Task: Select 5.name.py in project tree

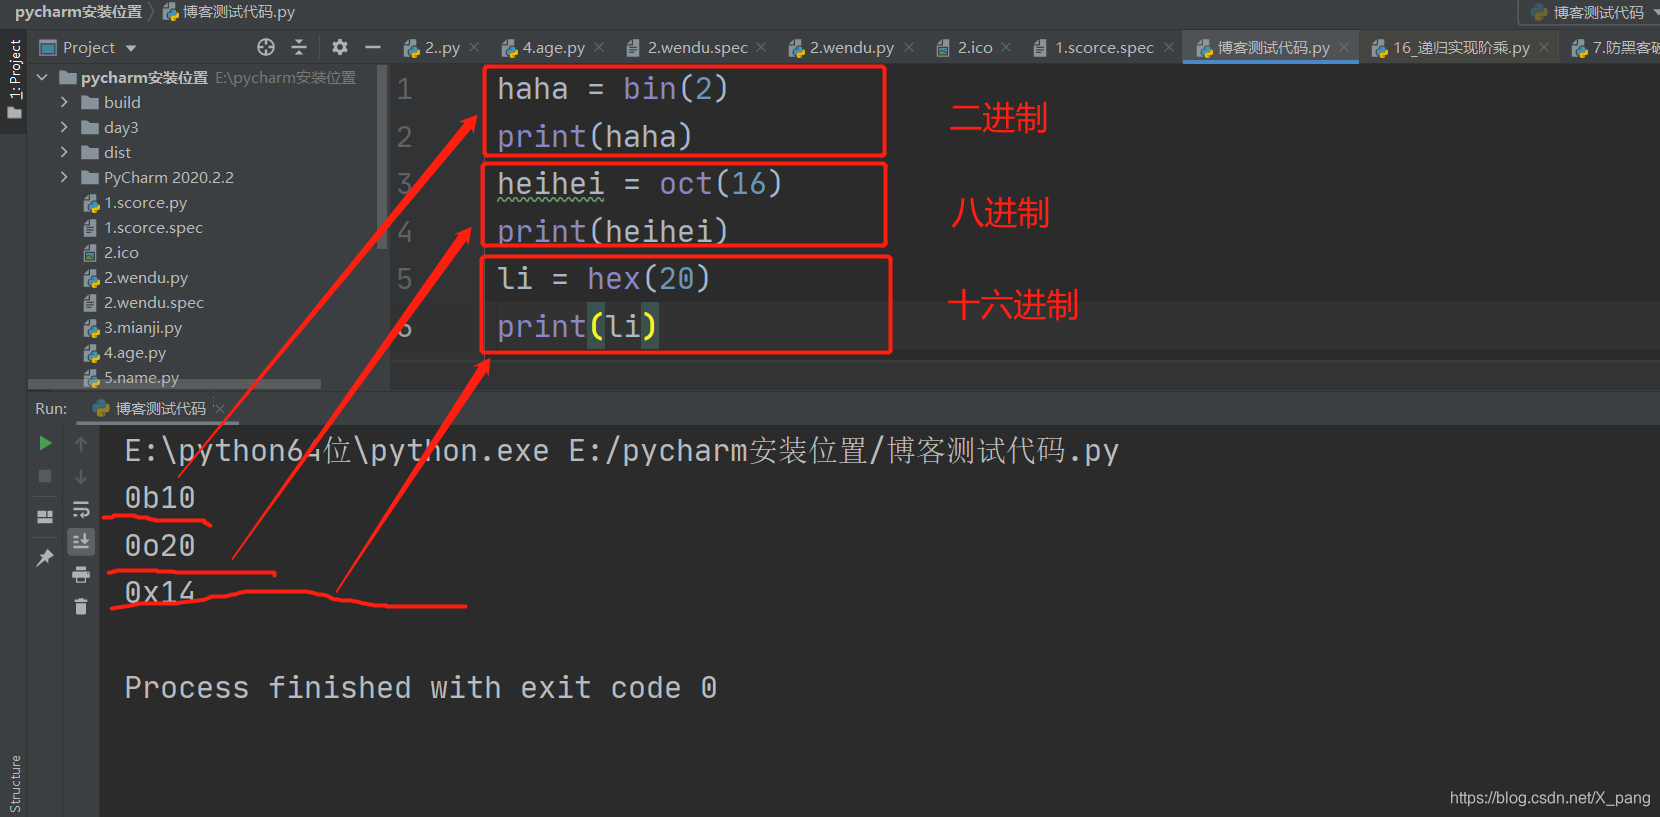Action: pyautogui.click(x=141, y=377)
